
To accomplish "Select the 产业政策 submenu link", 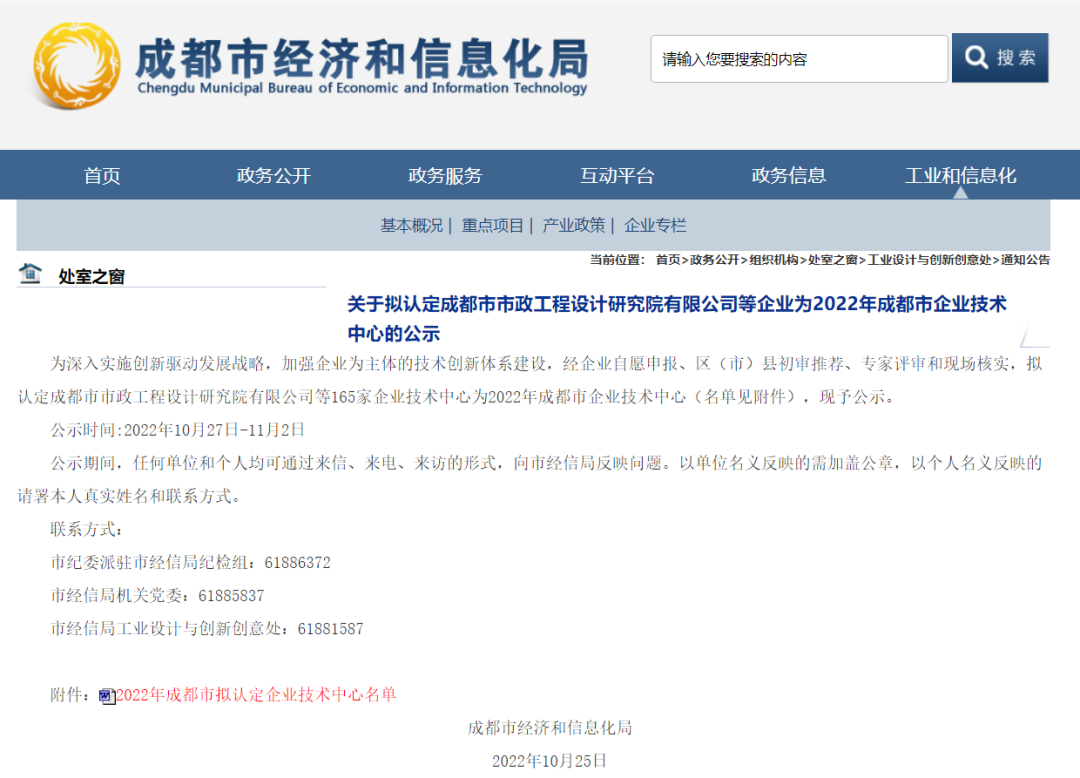I will (x=574, y=225).
